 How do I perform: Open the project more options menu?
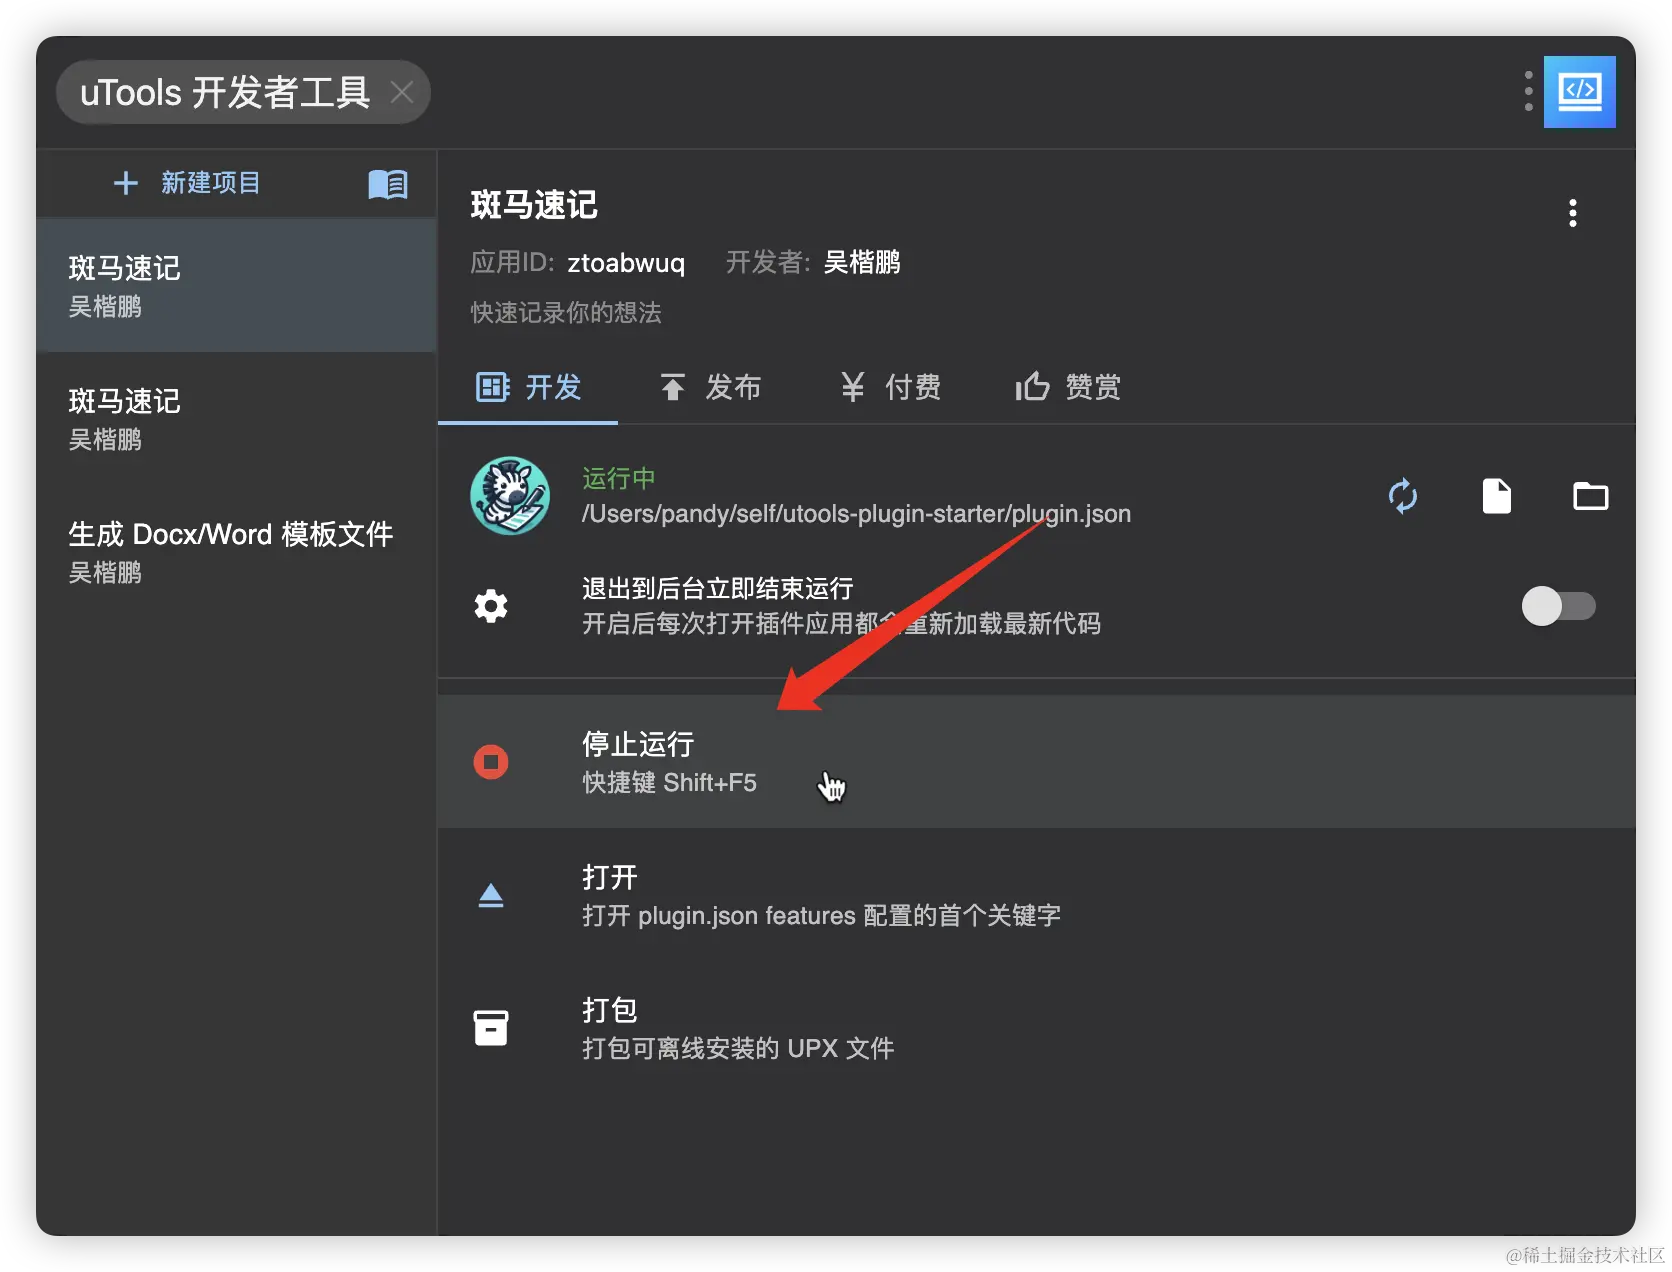pyautogui.click(x=1573, y=213)
